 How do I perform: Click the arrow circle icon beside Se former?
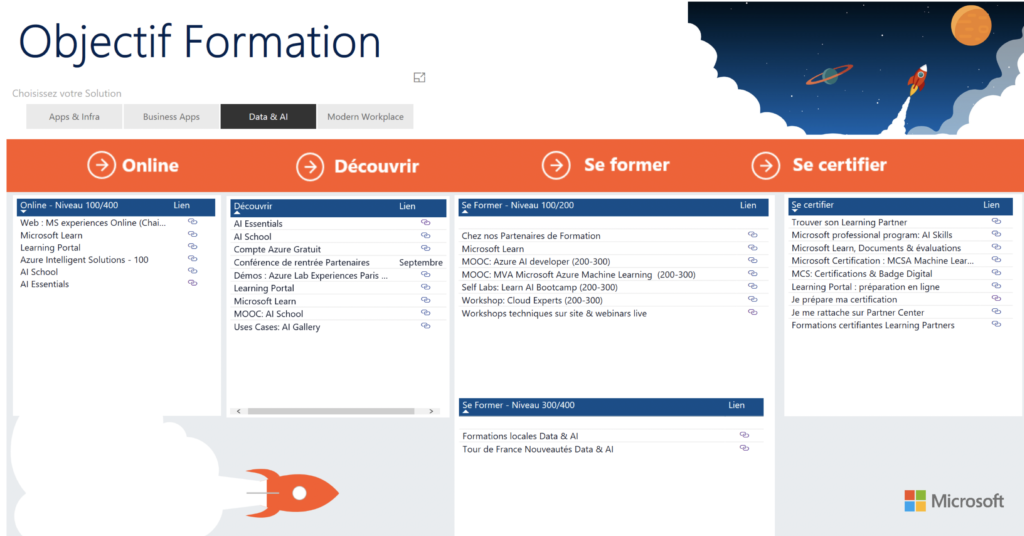556,165
